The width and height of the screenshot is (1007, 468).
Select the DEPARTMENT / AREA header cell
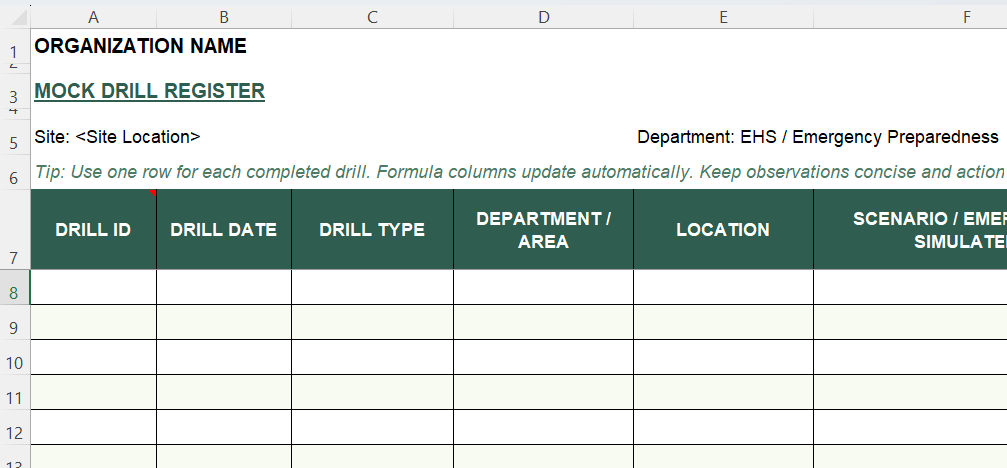pos(543,230)
